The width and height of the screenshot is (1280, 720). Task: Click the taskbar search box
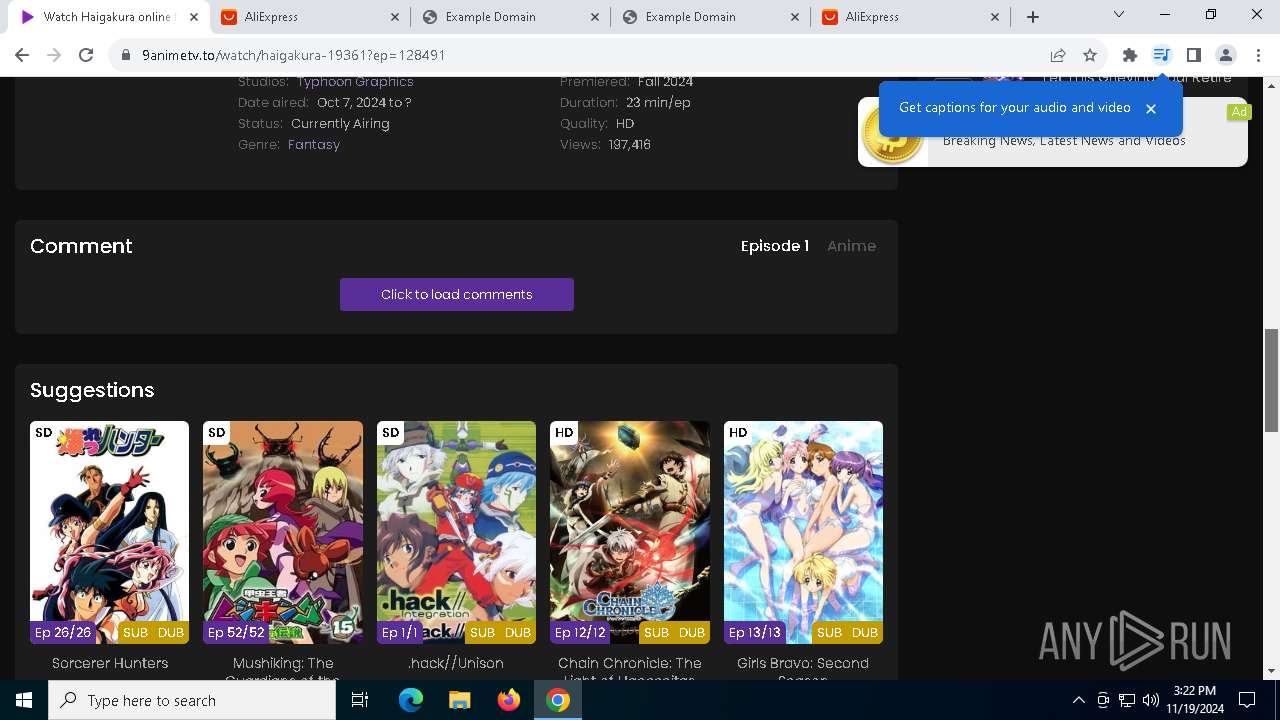pos(192,700)
